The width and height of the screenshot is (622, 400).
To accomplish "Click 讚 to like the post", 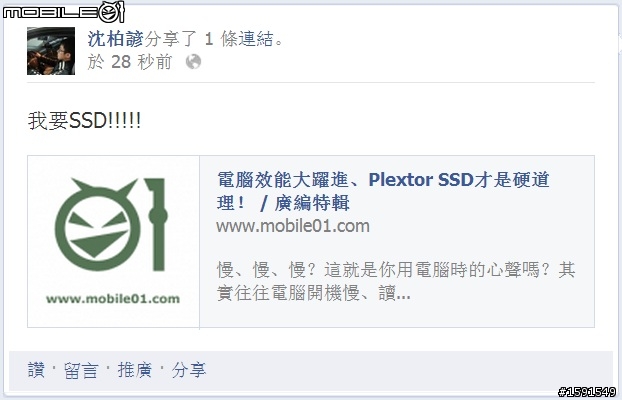I will (36, 370).
